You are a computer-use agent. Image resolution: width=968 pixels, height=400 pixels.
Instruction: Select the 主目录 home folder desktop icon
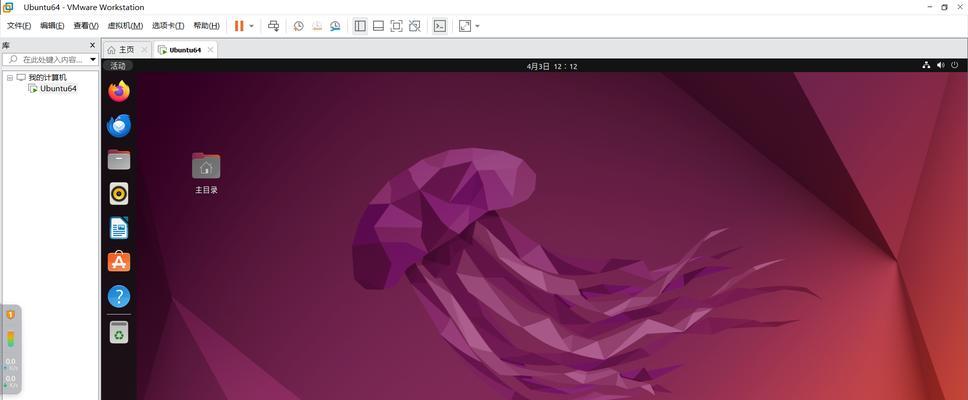pyautogui.click(x=206, y=173)
